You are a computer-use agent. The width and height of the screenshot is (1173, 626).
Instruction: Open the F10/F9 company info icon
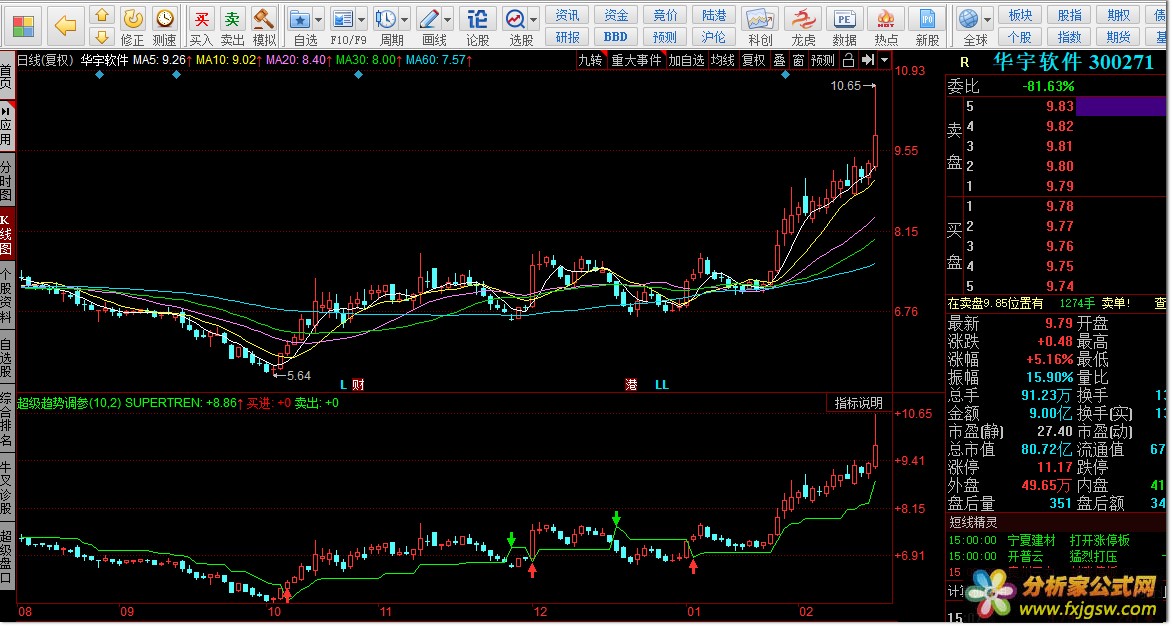pyautogui.click(x=343, y=19)
